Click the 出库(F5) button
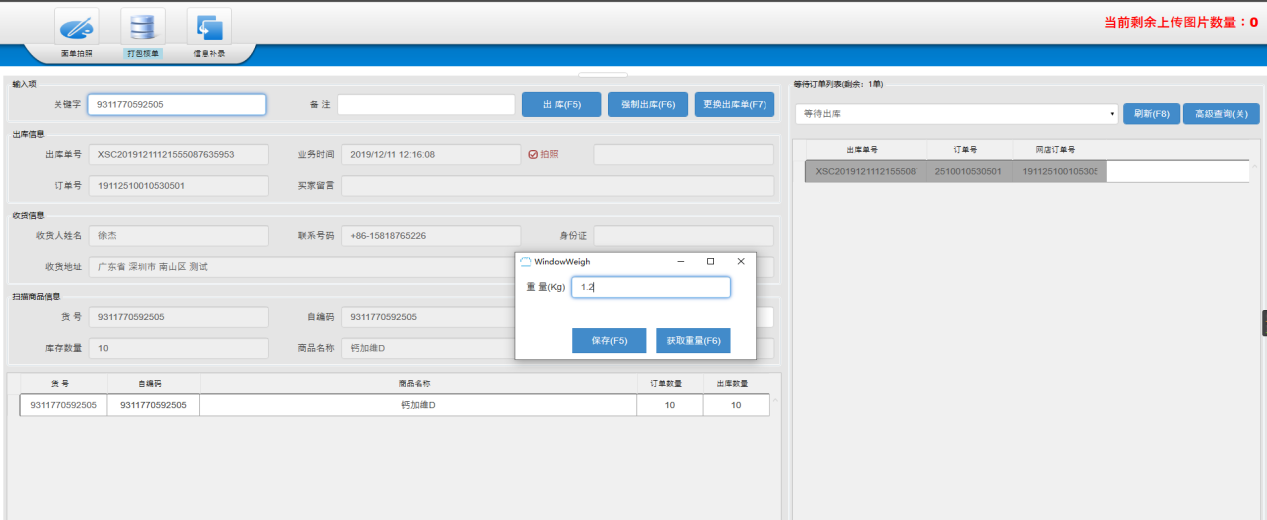 [x=561, y=104]
